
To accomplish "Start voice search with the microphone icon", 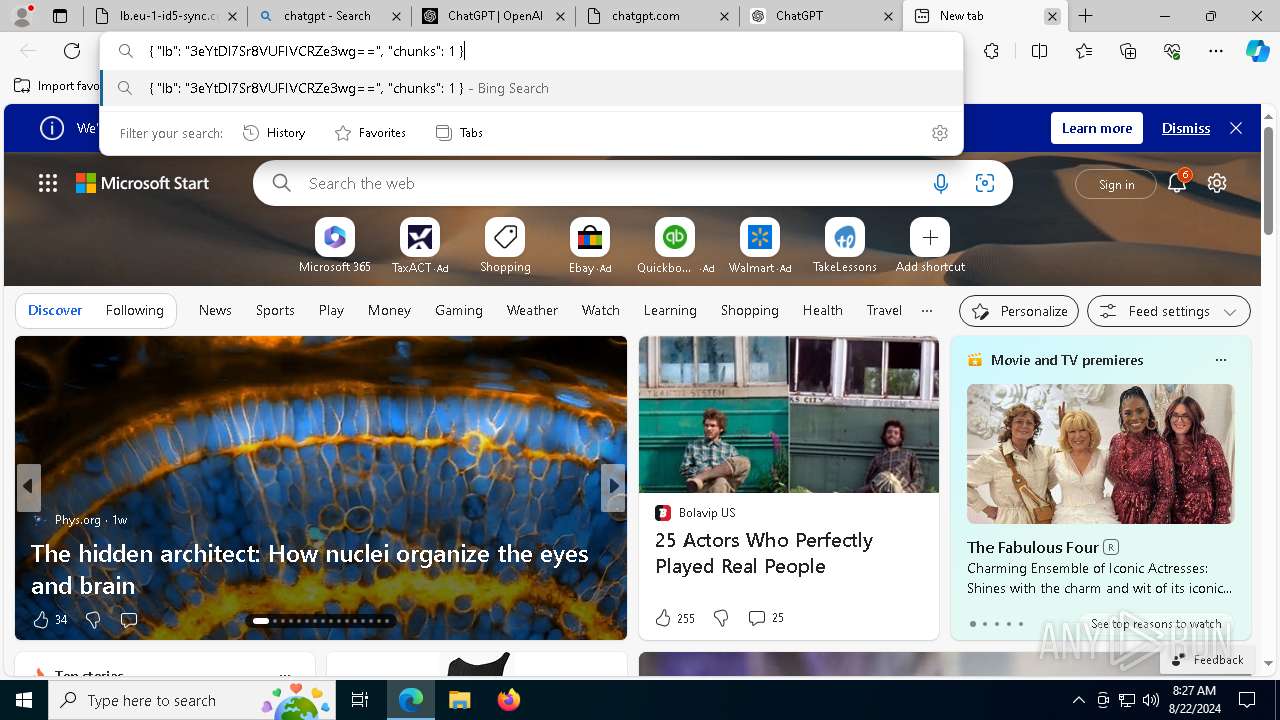I will click(x=940, y=183).
